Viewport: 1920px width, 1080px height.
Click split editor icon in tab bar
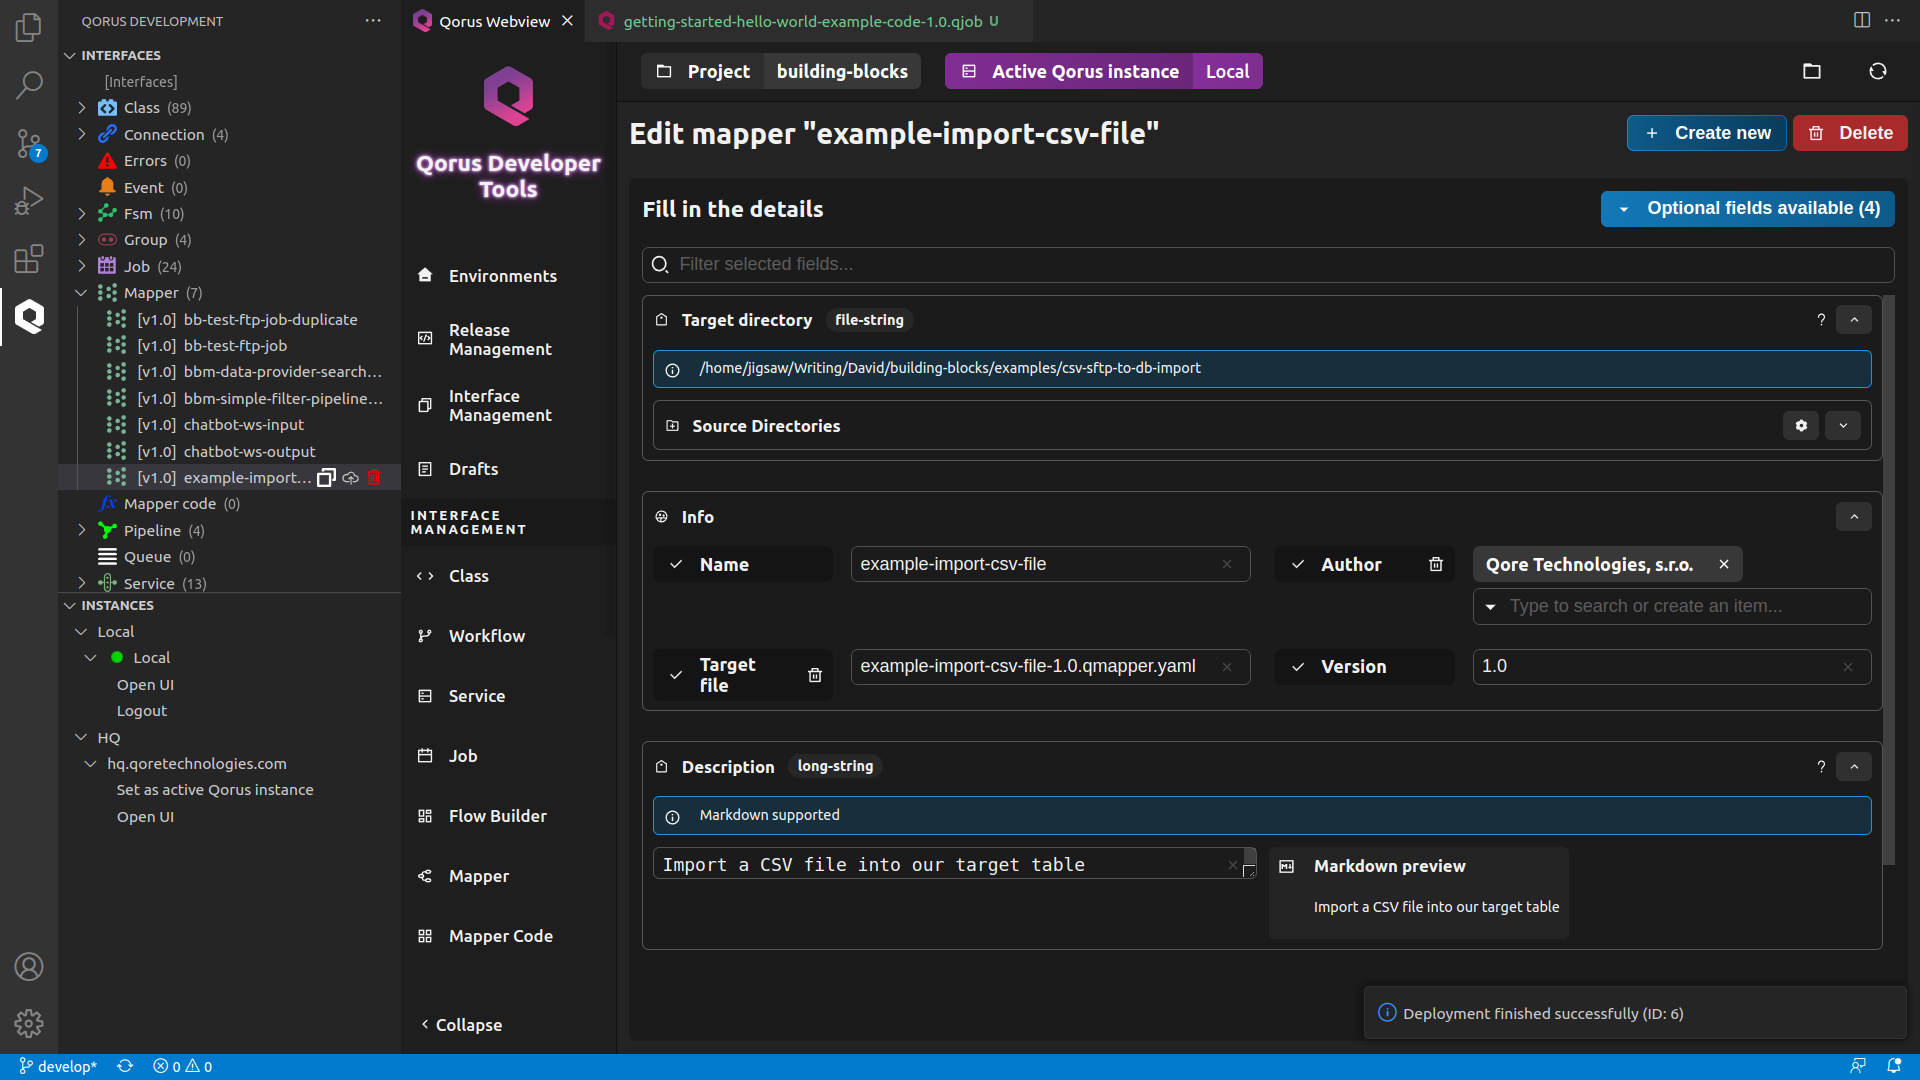coord(1861,20)
